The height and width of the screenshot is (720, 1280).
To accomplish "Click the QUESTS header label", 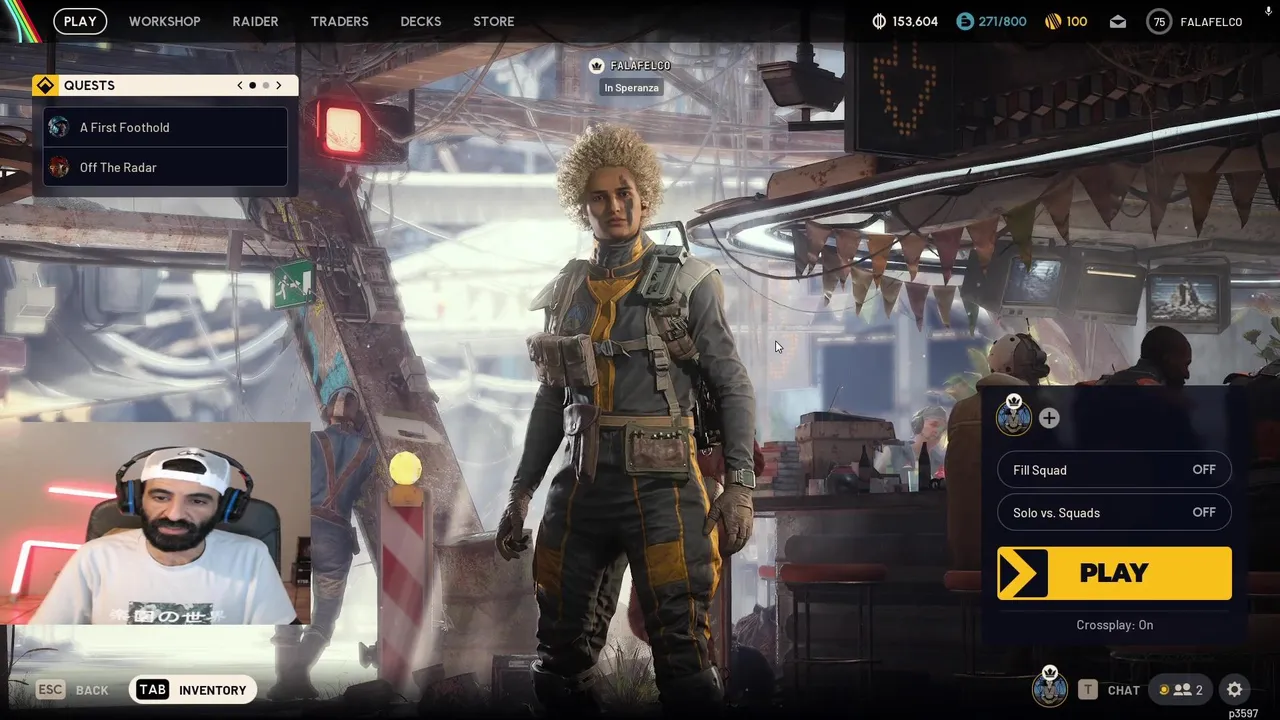I will point(89,86).
